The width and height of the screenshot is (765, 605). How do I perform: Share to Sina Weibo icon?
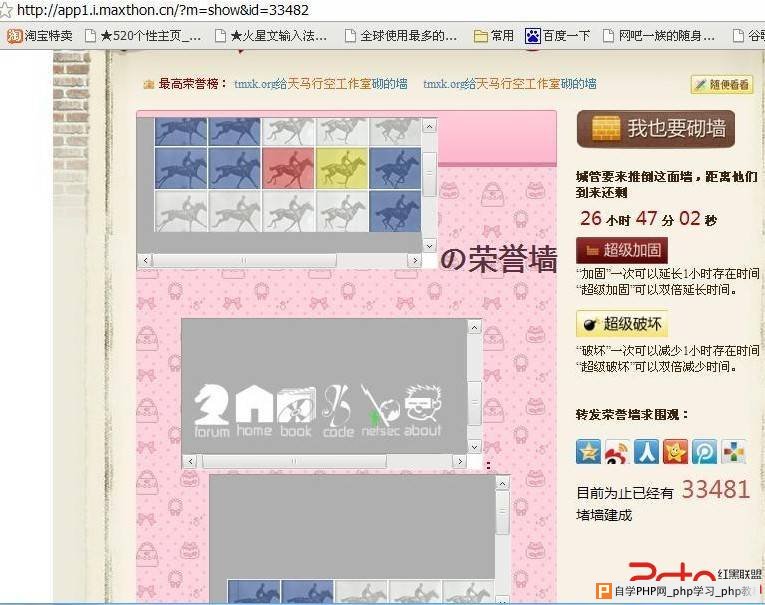coord(617,451)
